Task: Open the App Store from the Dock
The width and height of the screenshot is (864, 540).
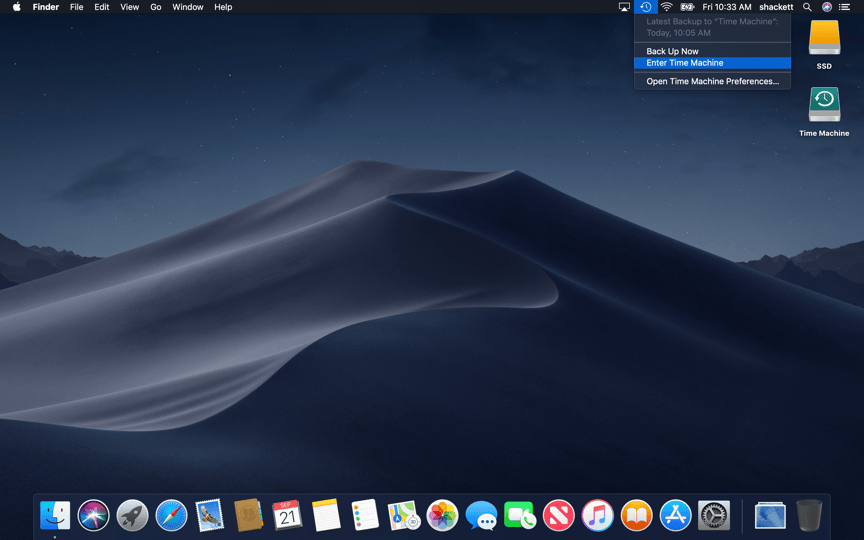Action: 675,515
